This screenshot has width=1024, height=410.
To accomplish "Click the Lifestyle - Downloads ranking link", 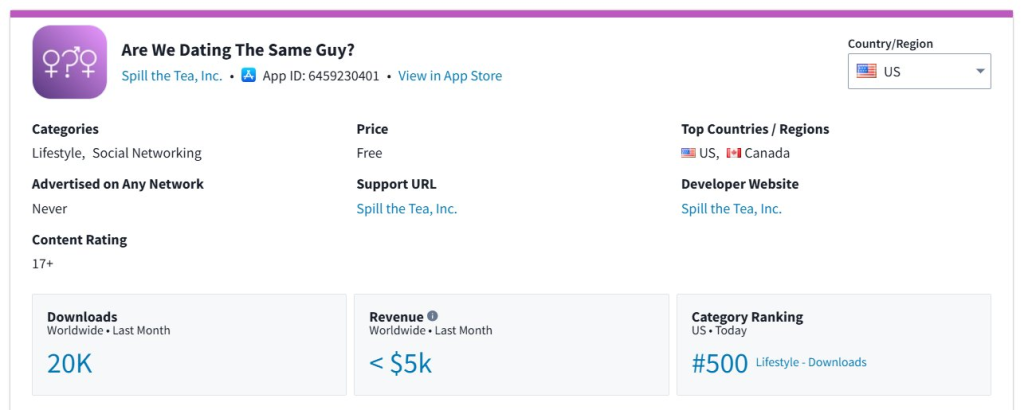I will (811, 362).
